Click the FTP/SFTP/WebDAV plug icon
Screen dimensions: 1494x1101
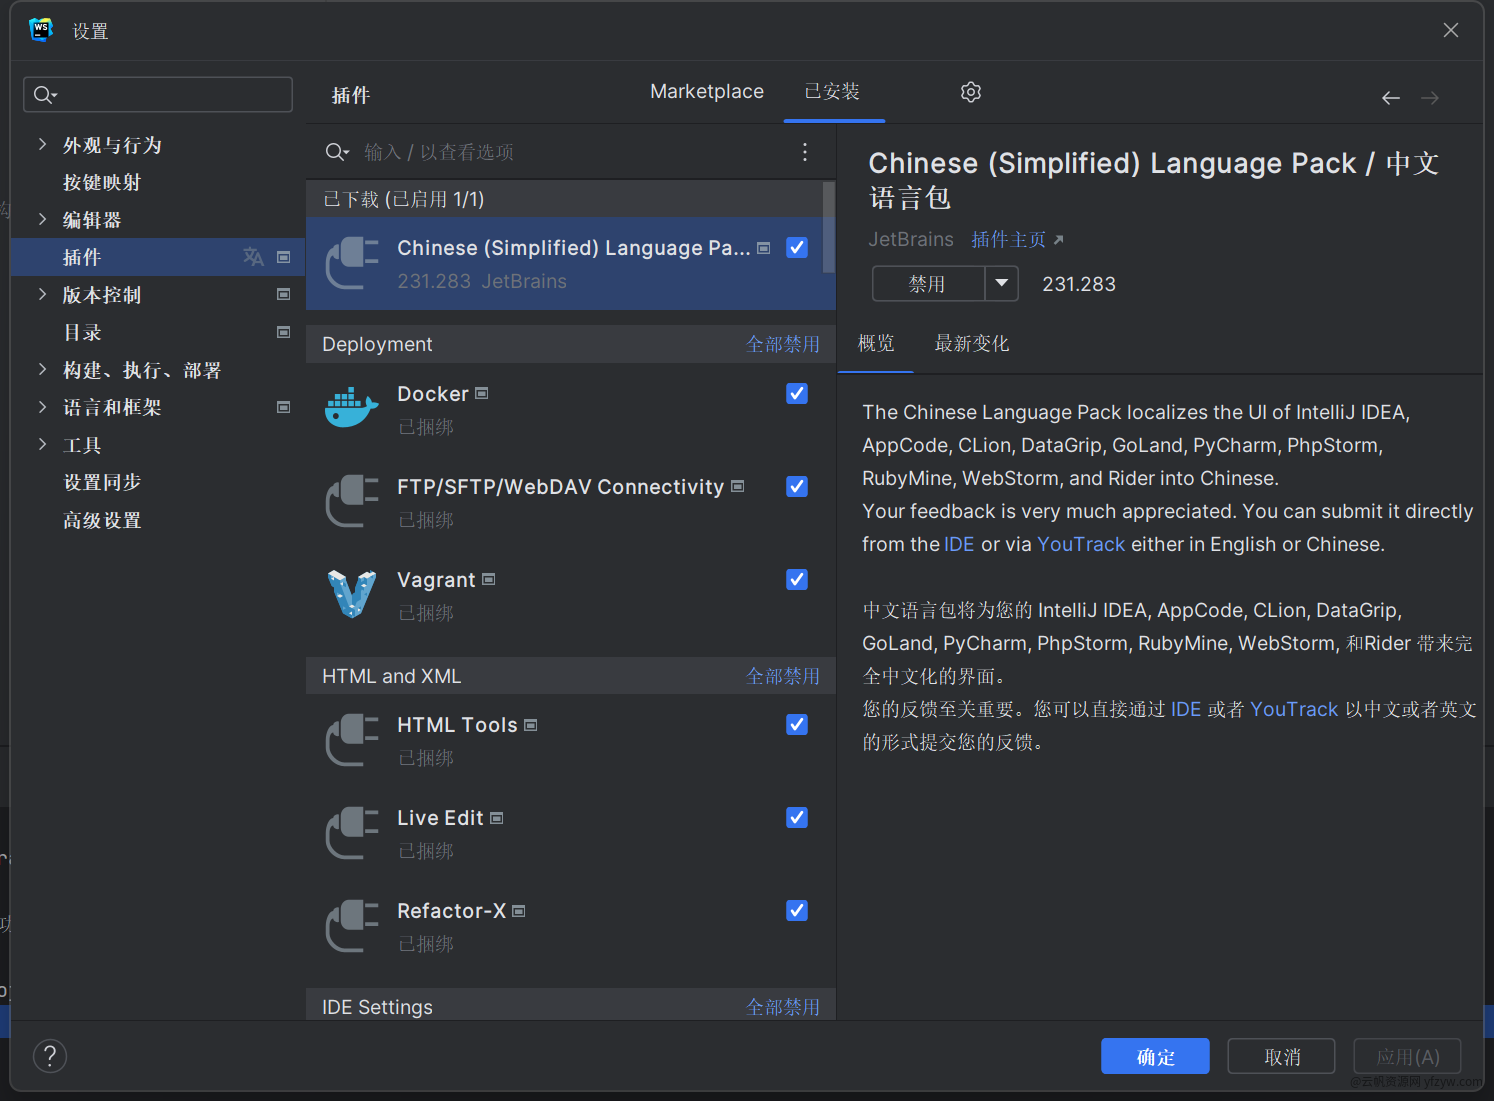click(352, 501)
